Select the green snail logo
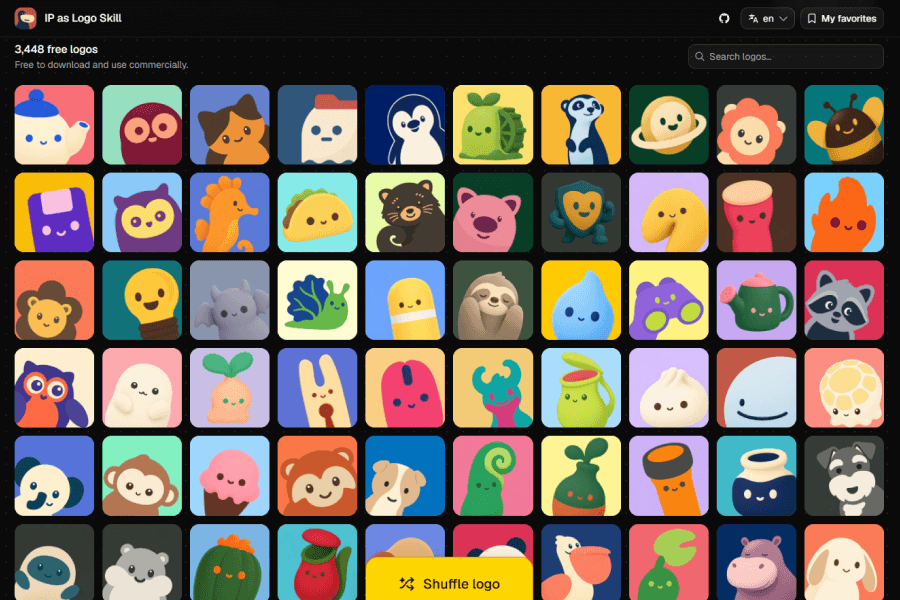Image resolution: width=900 pixels, height=600 pixels. coord(317,300)
